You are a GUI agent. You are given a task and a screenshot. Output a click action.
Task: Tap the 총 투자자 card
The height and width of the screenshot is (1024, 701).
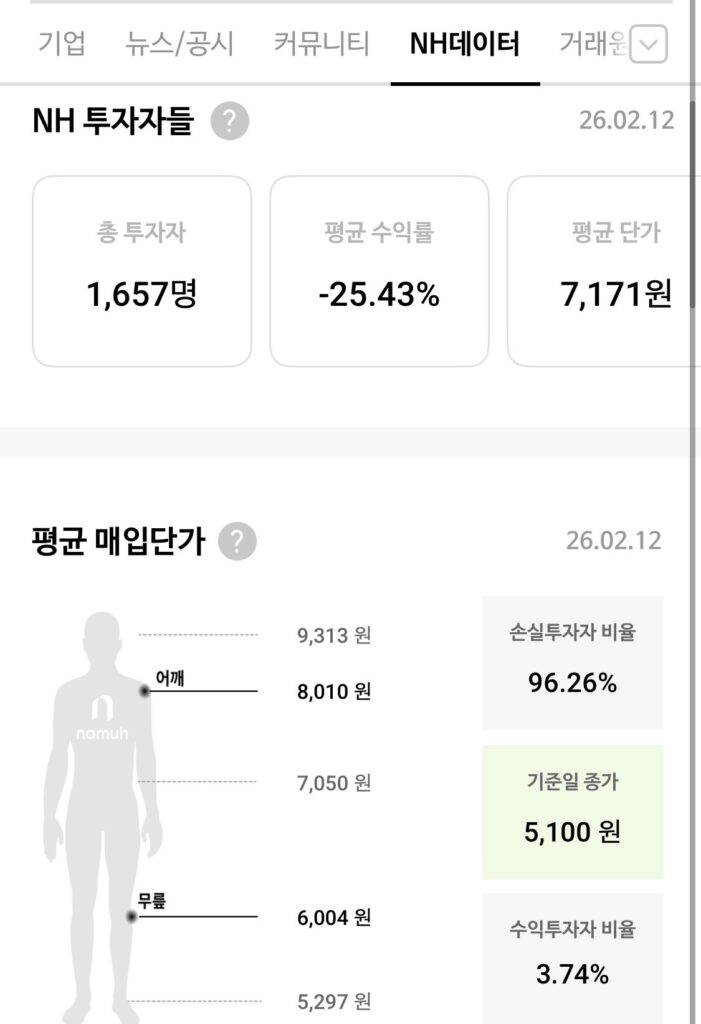click(142, 271)
